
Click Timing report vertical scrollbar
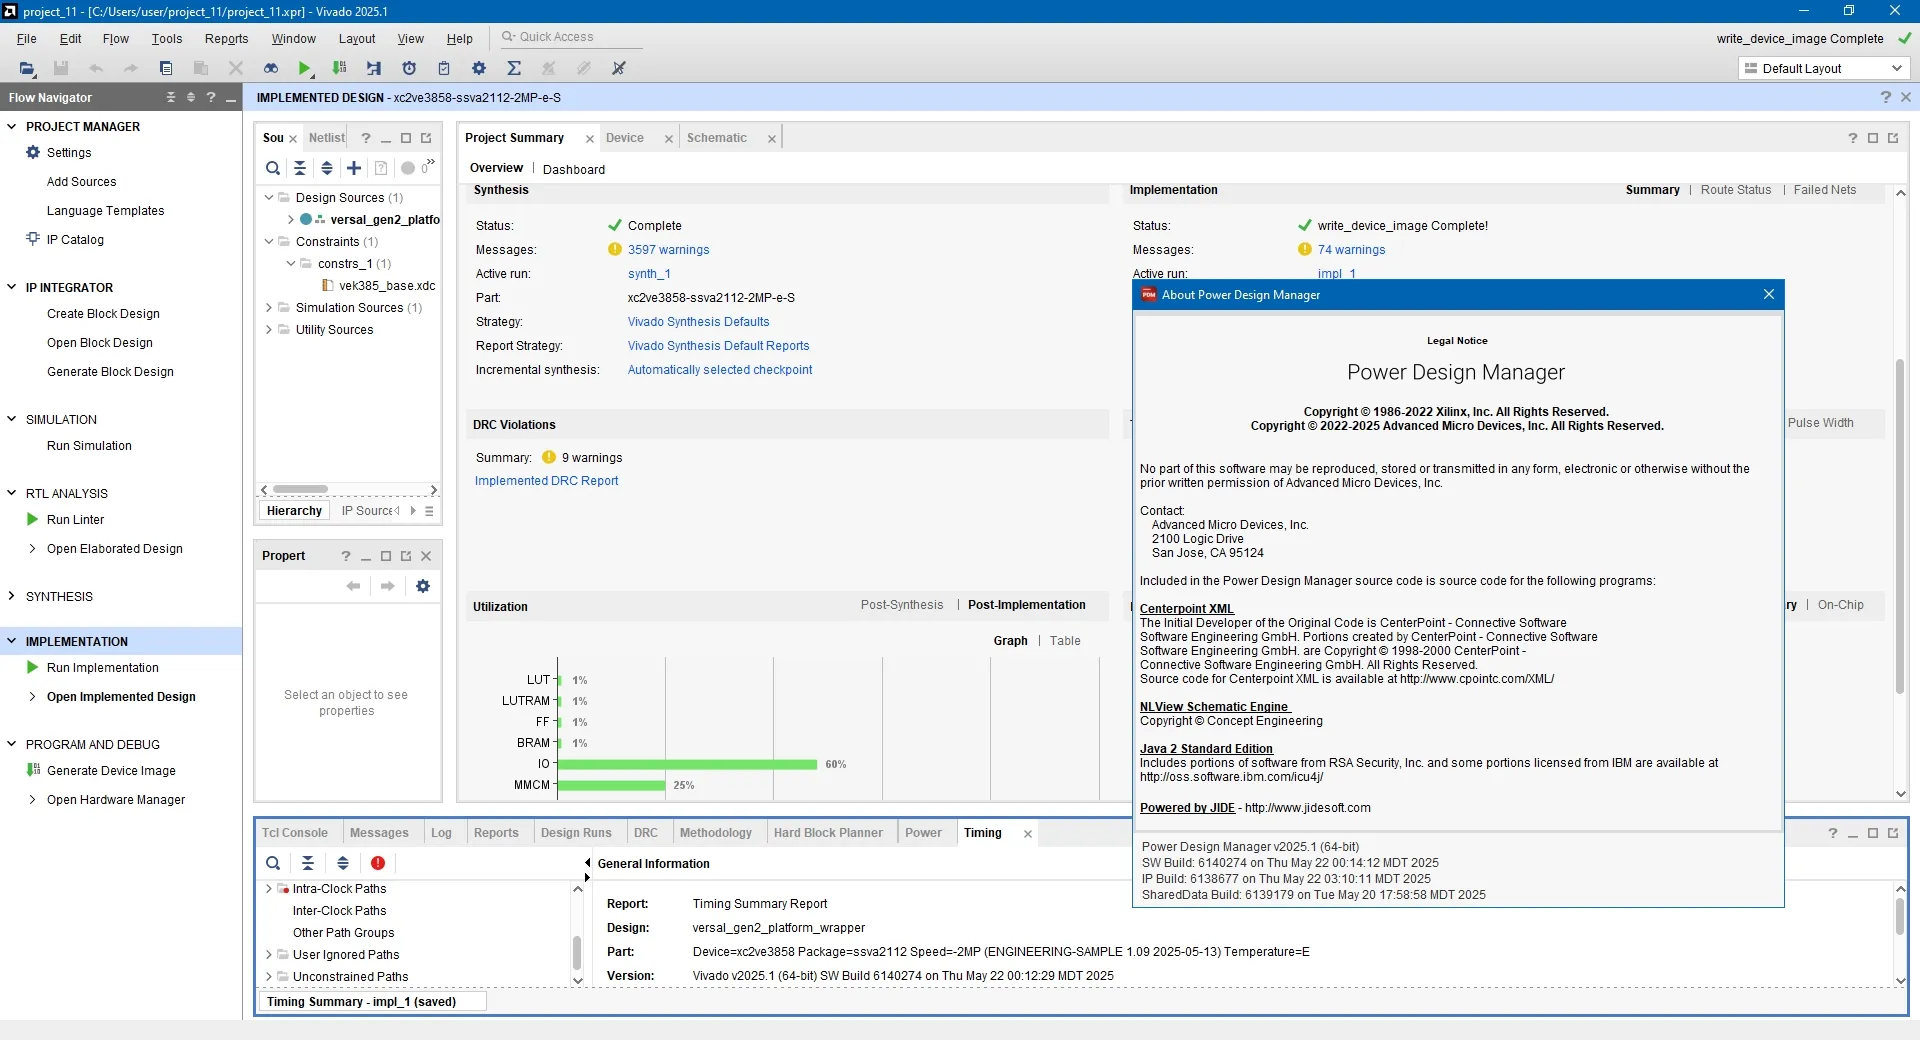[x=1900, y=916]
